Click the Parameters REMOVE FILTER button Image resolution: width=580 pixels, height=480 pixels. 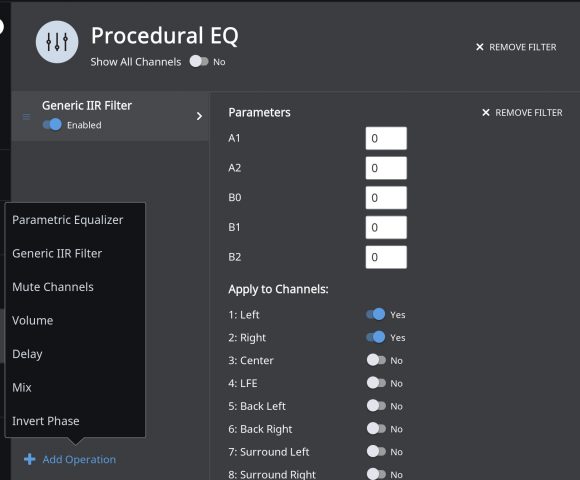tap(522, 112)
